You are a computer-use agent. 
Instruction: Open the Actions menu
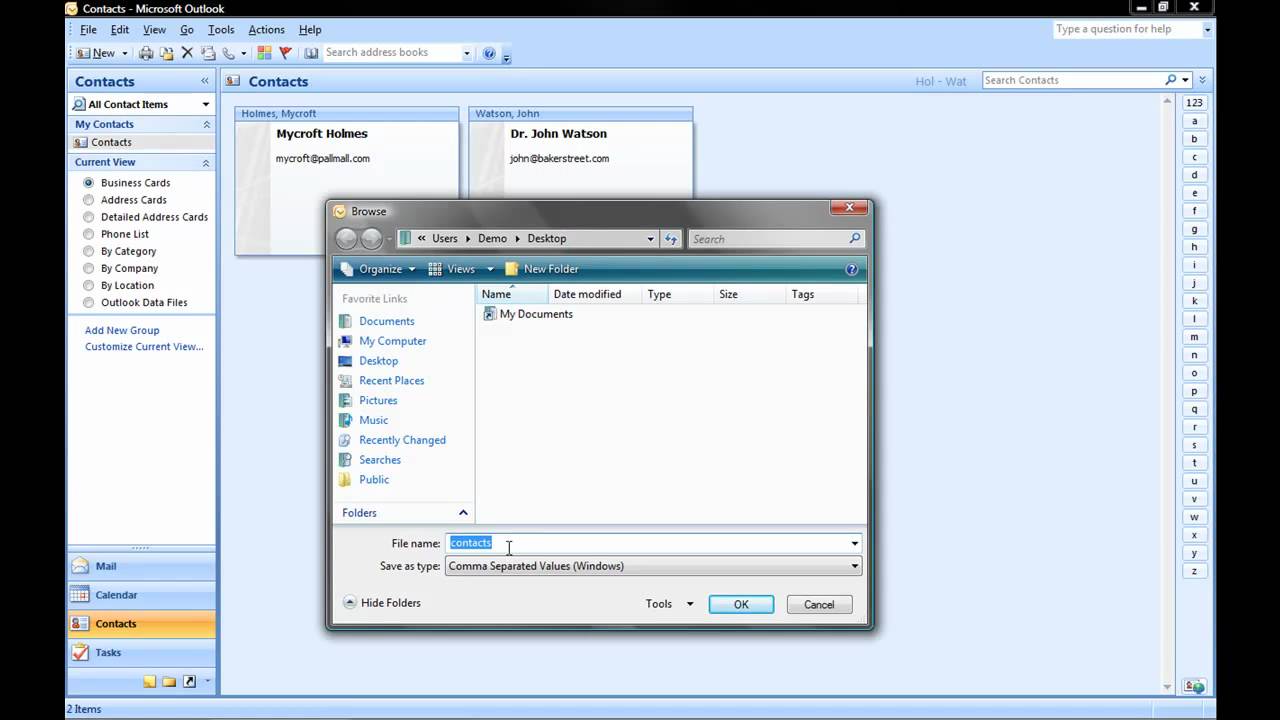[266, 30]
